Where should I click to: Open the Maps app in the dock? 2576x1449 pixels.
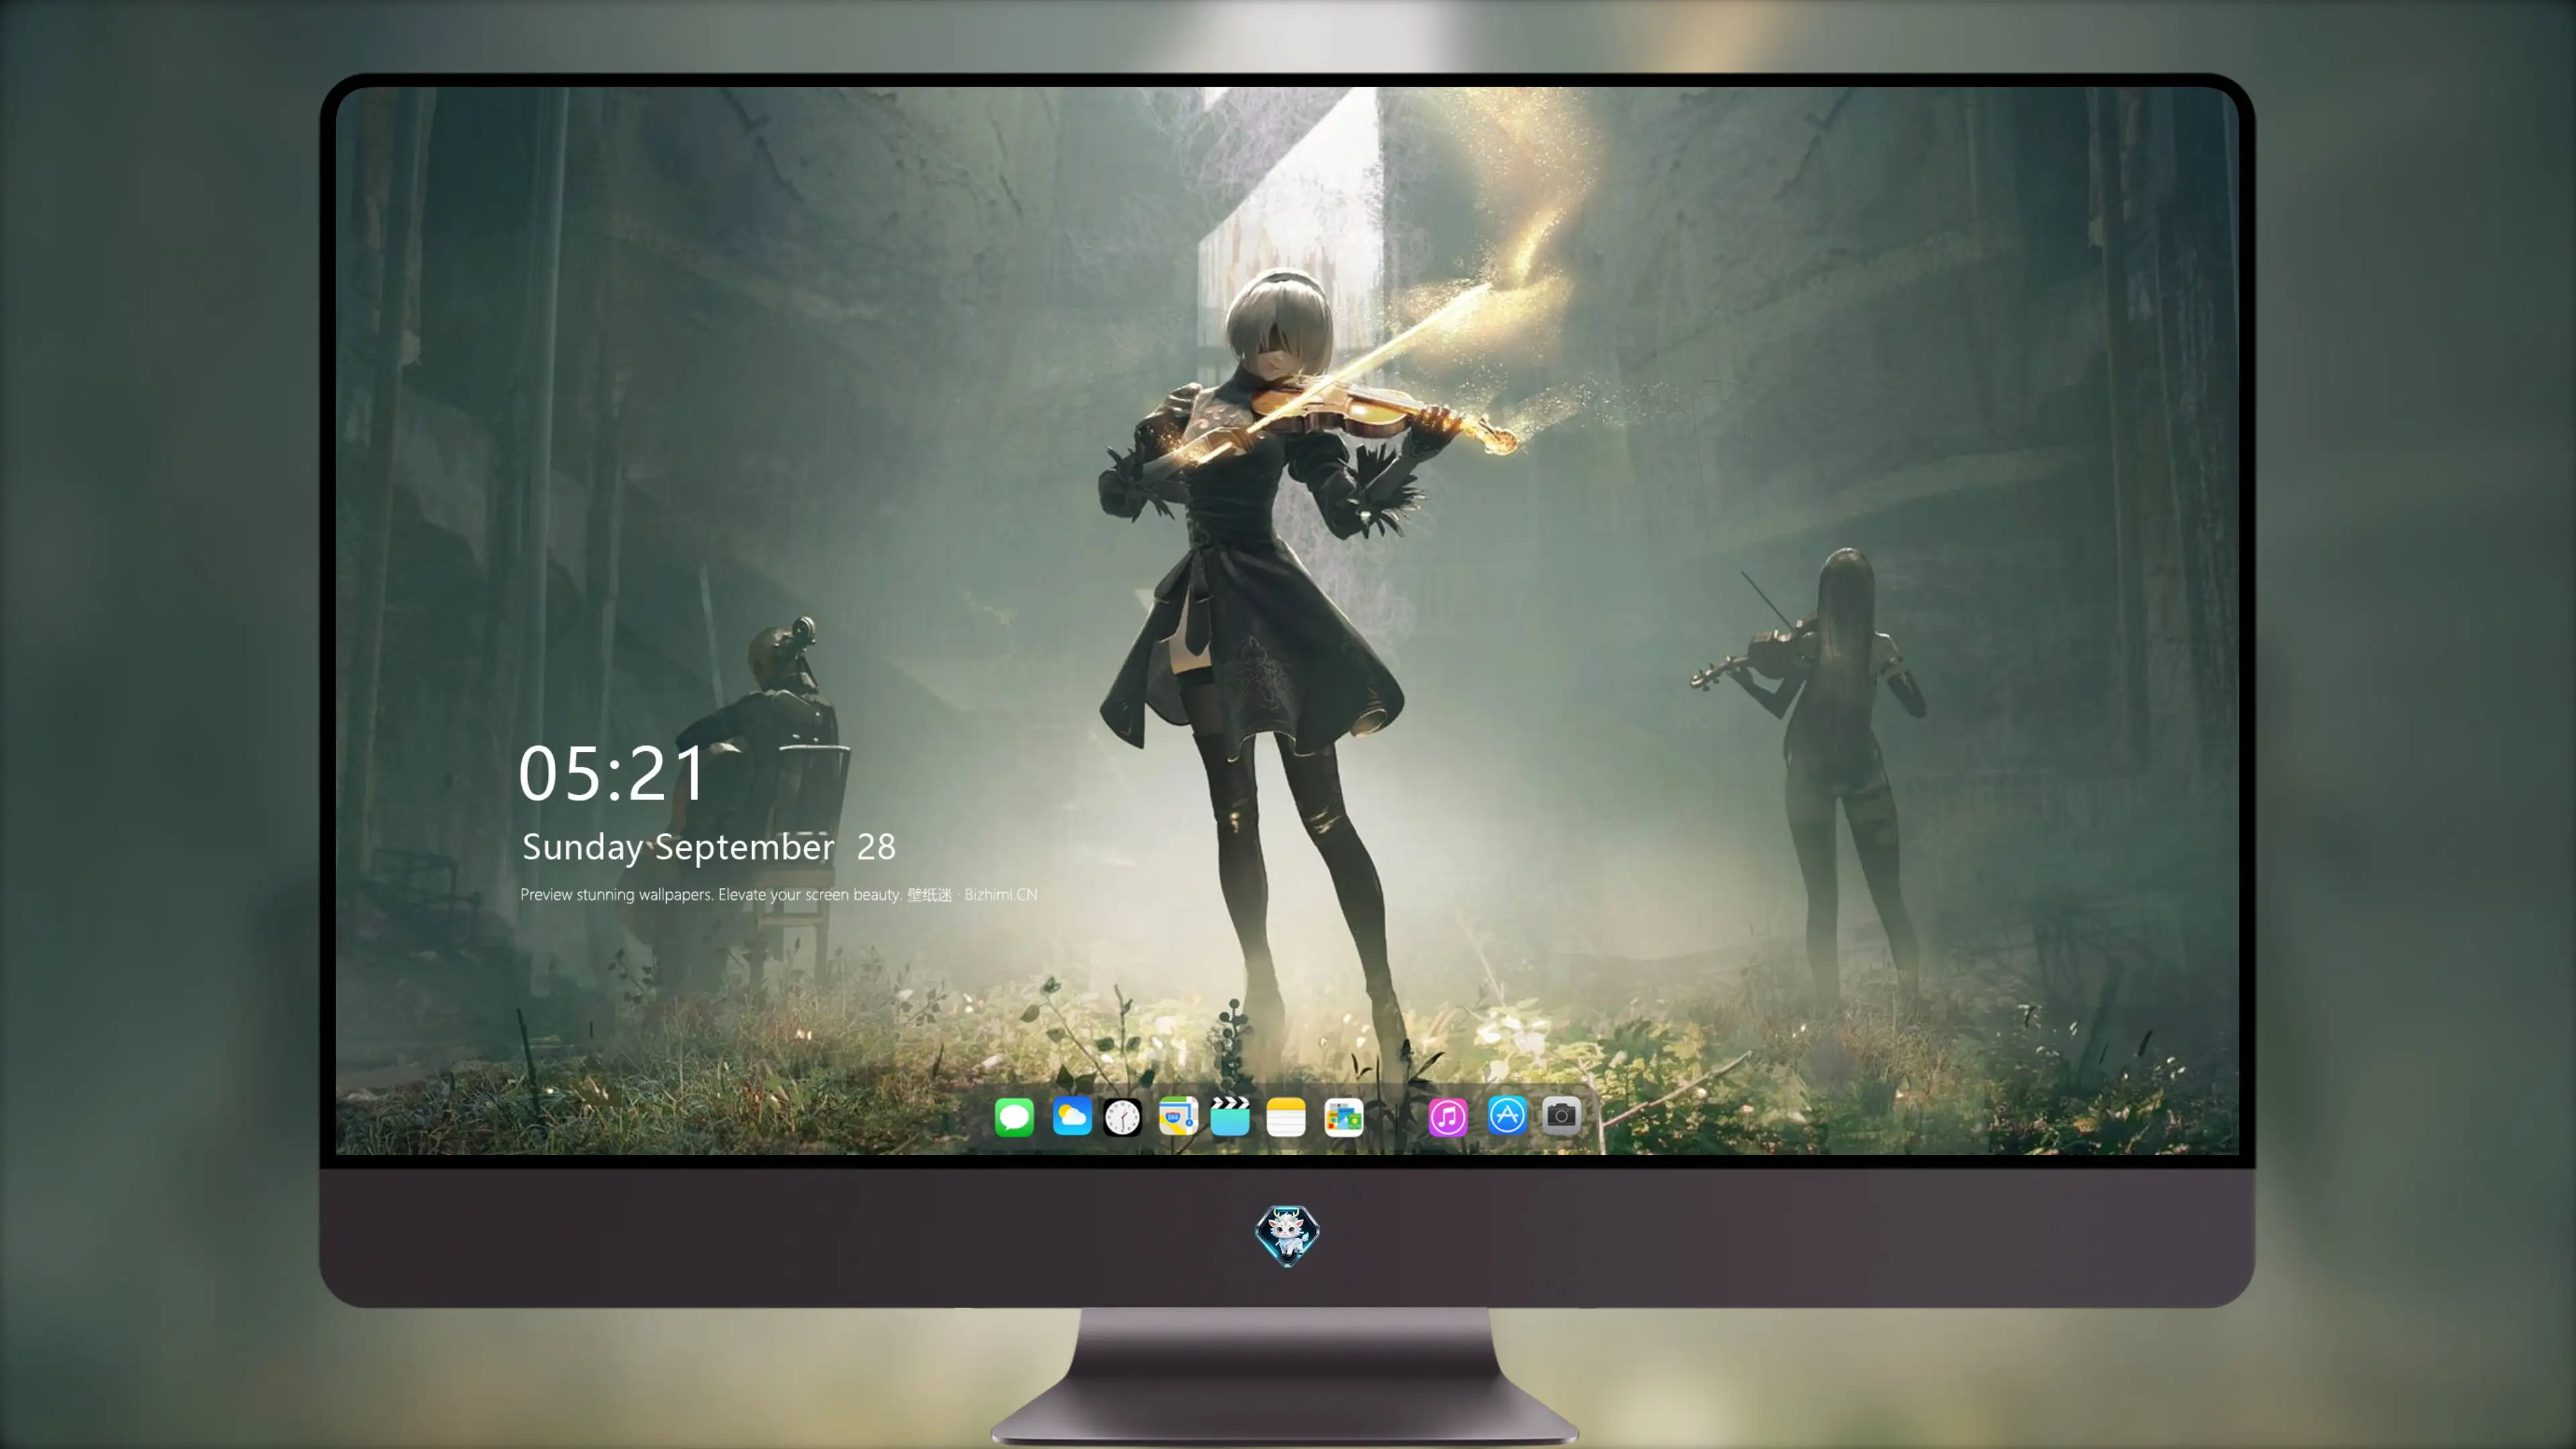pyautogui.click(x=1178, y=1116)
